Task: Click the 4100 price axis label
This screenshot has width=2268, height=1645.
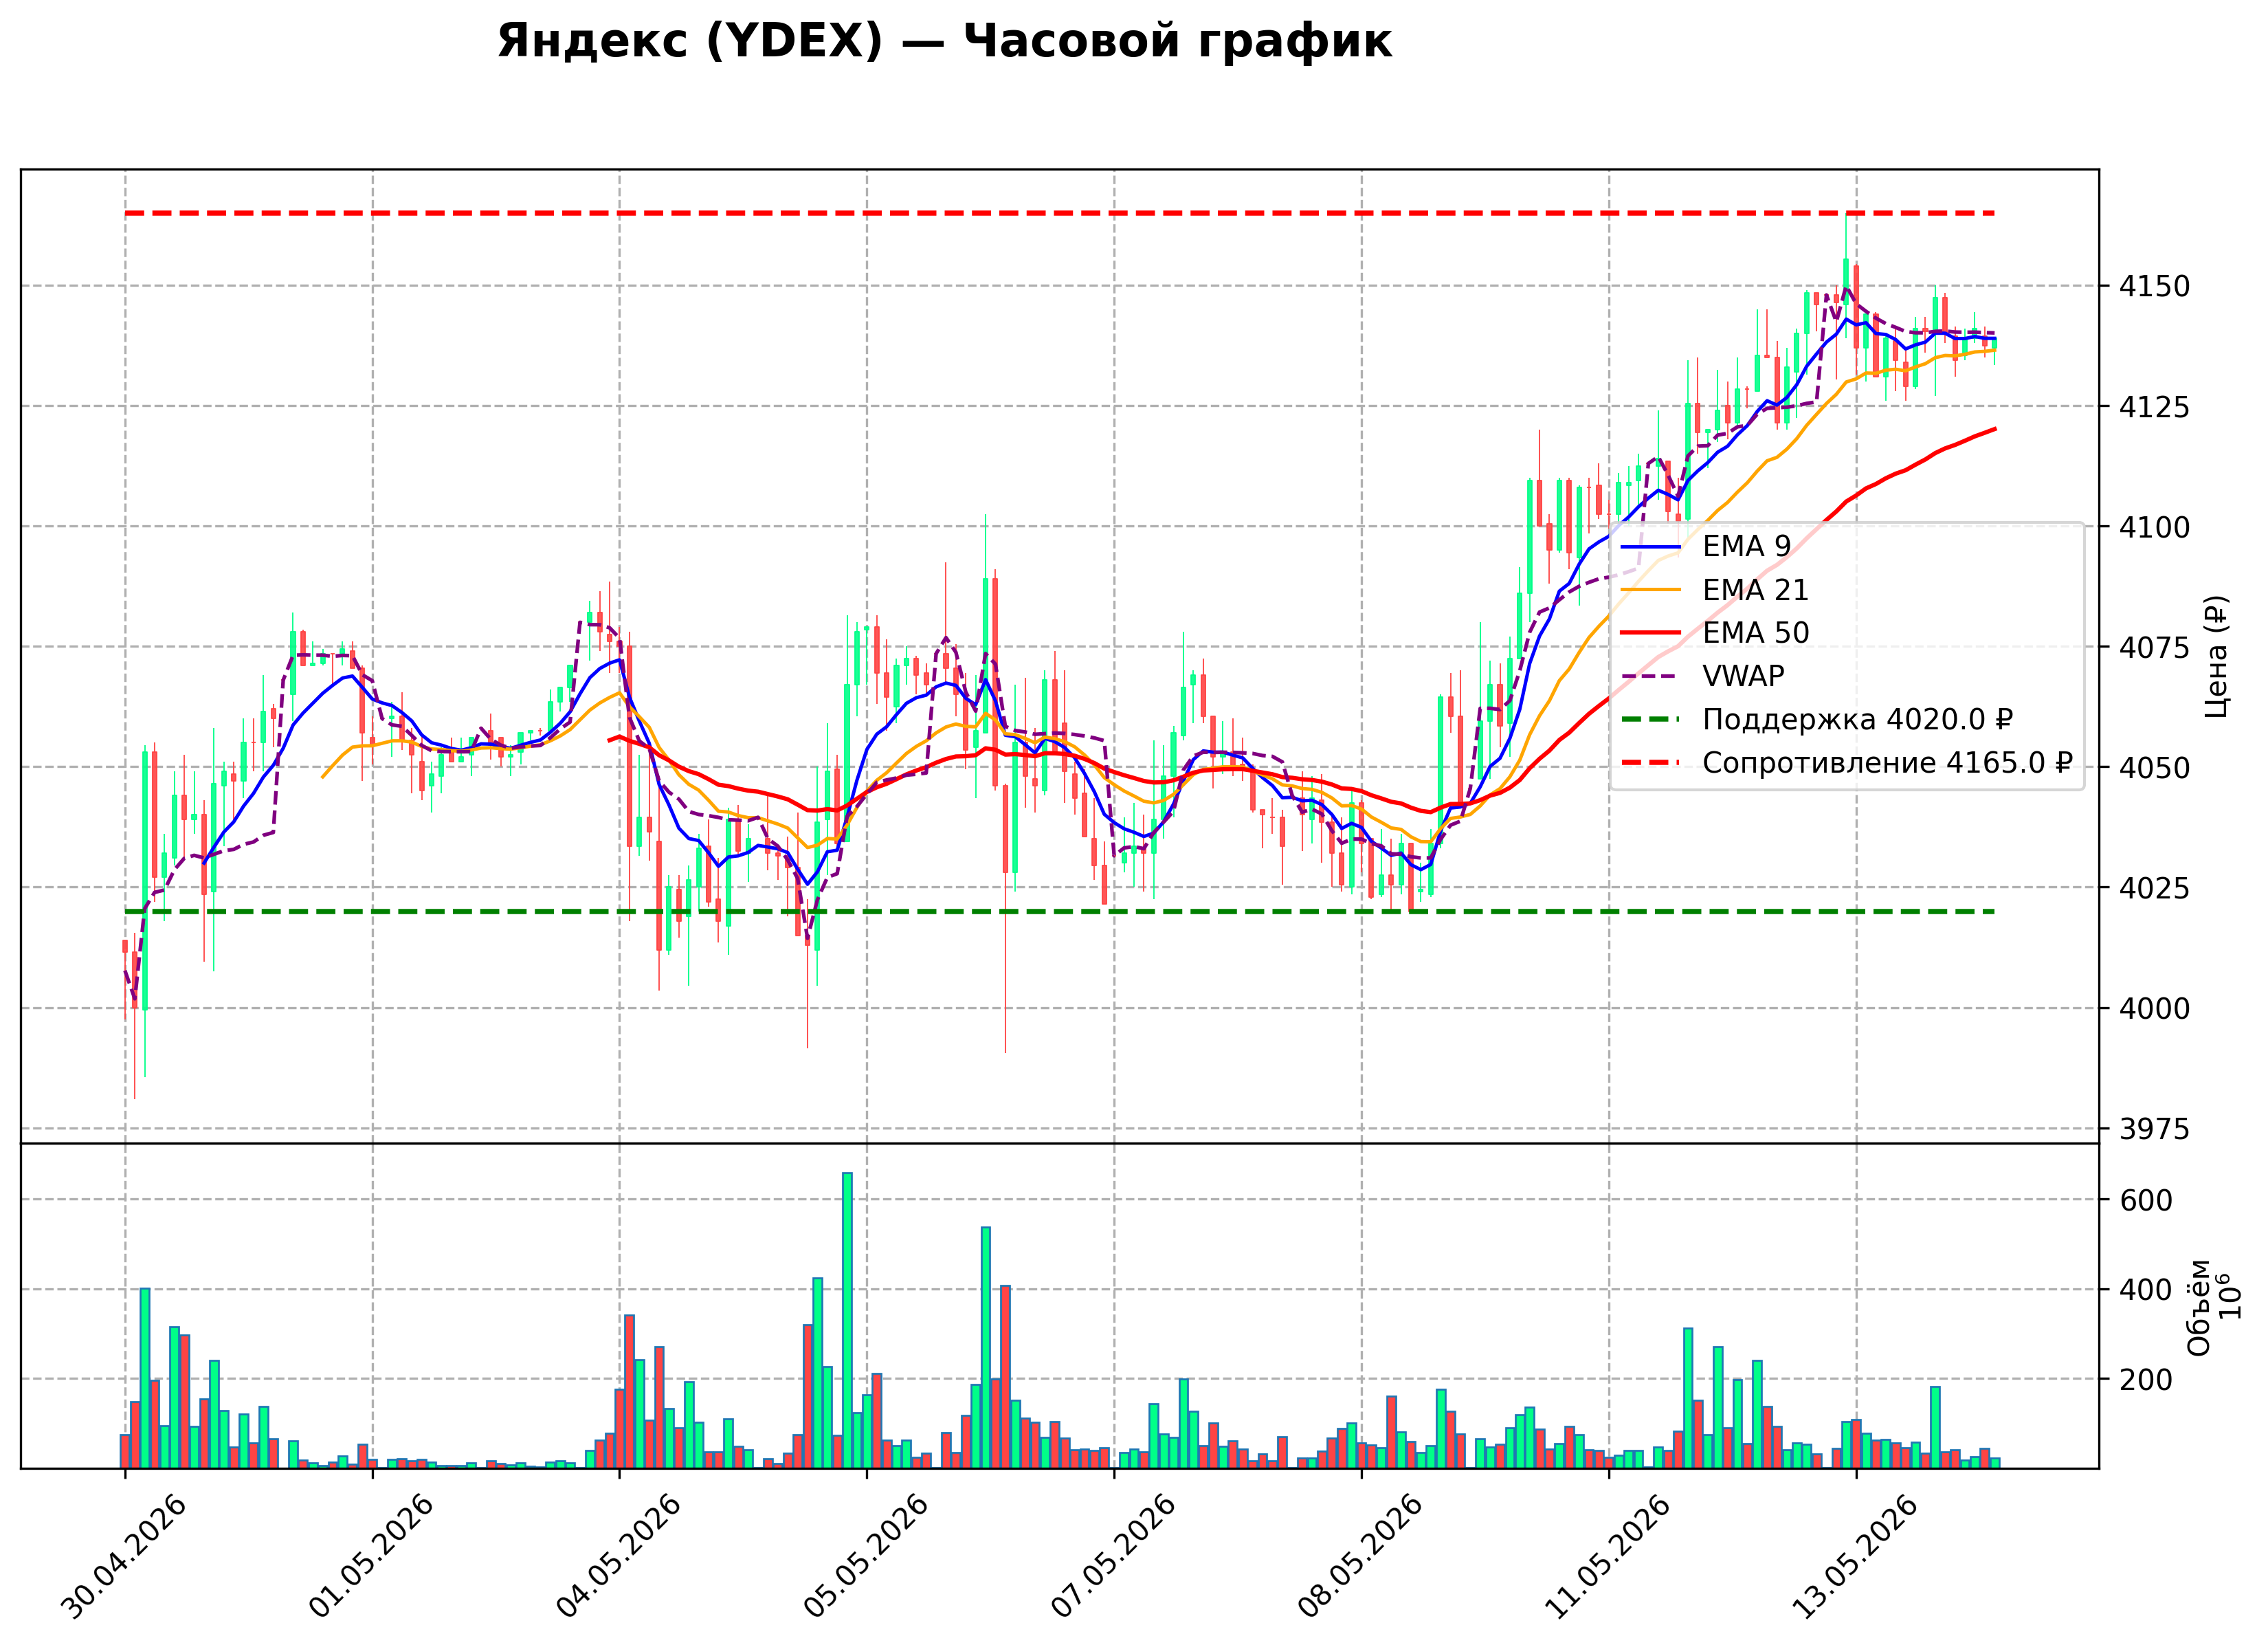Action: [2155, 527]
